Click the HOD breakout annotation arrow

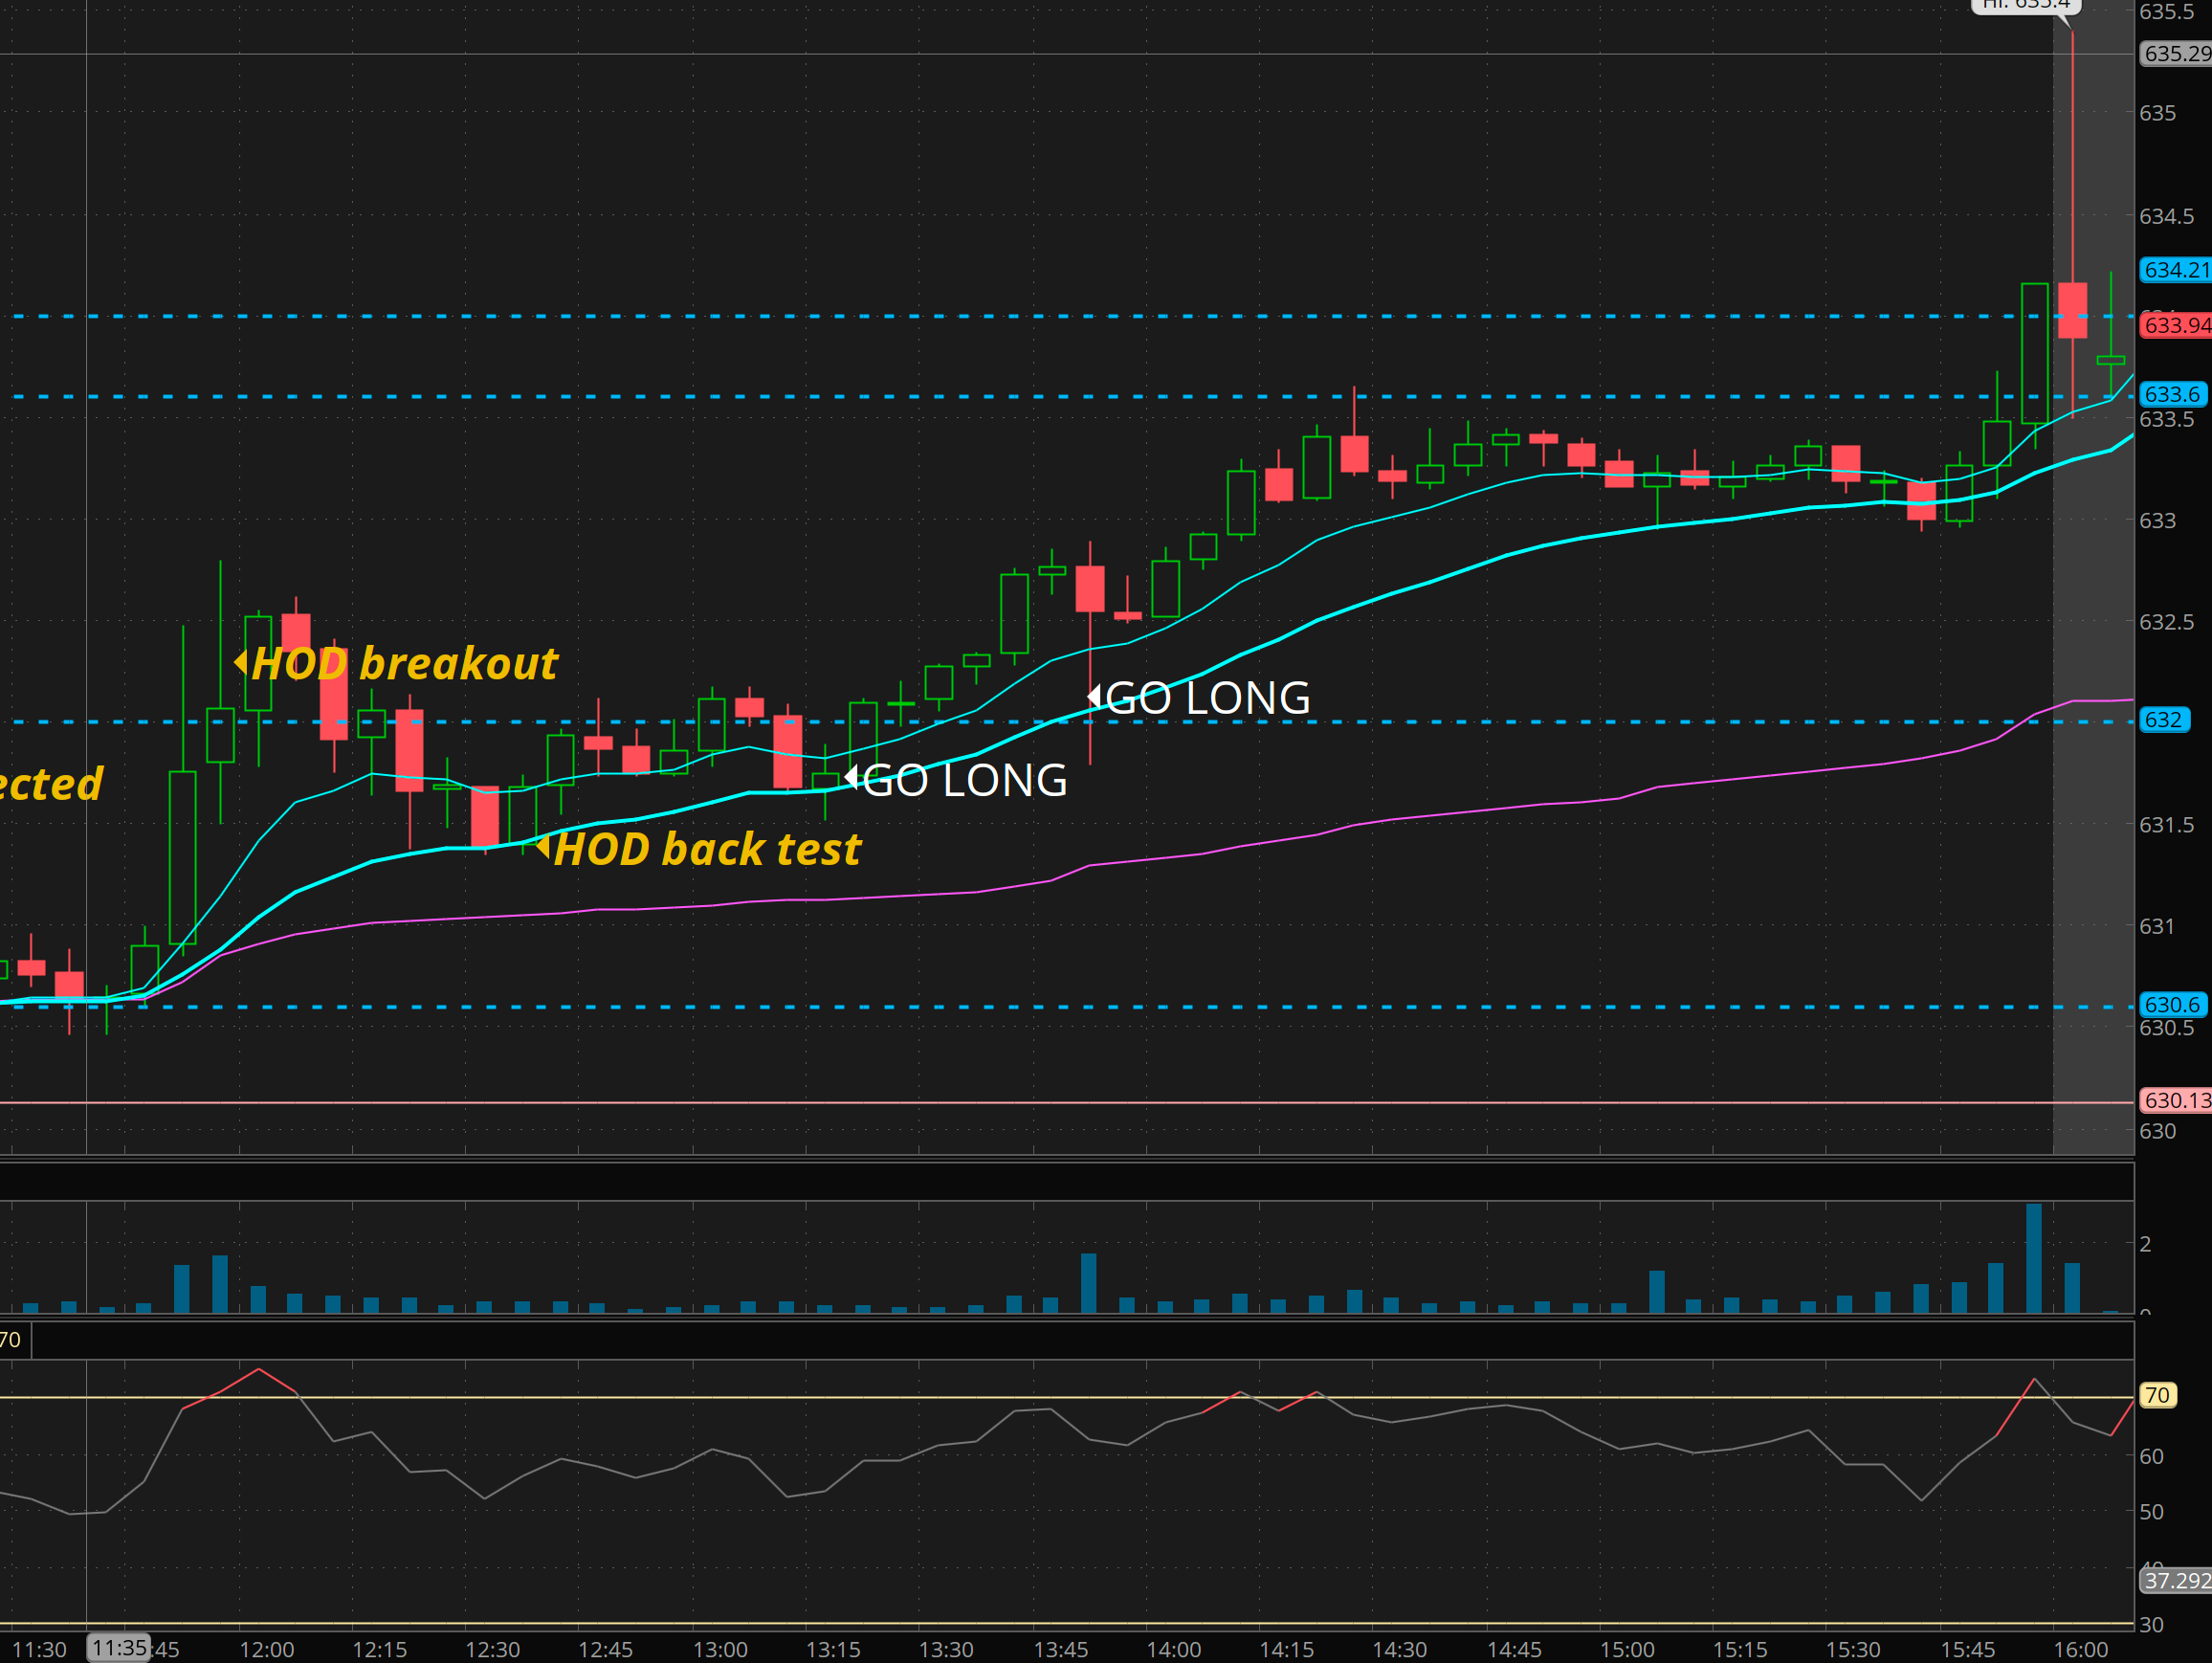click(x=241, y=662)
